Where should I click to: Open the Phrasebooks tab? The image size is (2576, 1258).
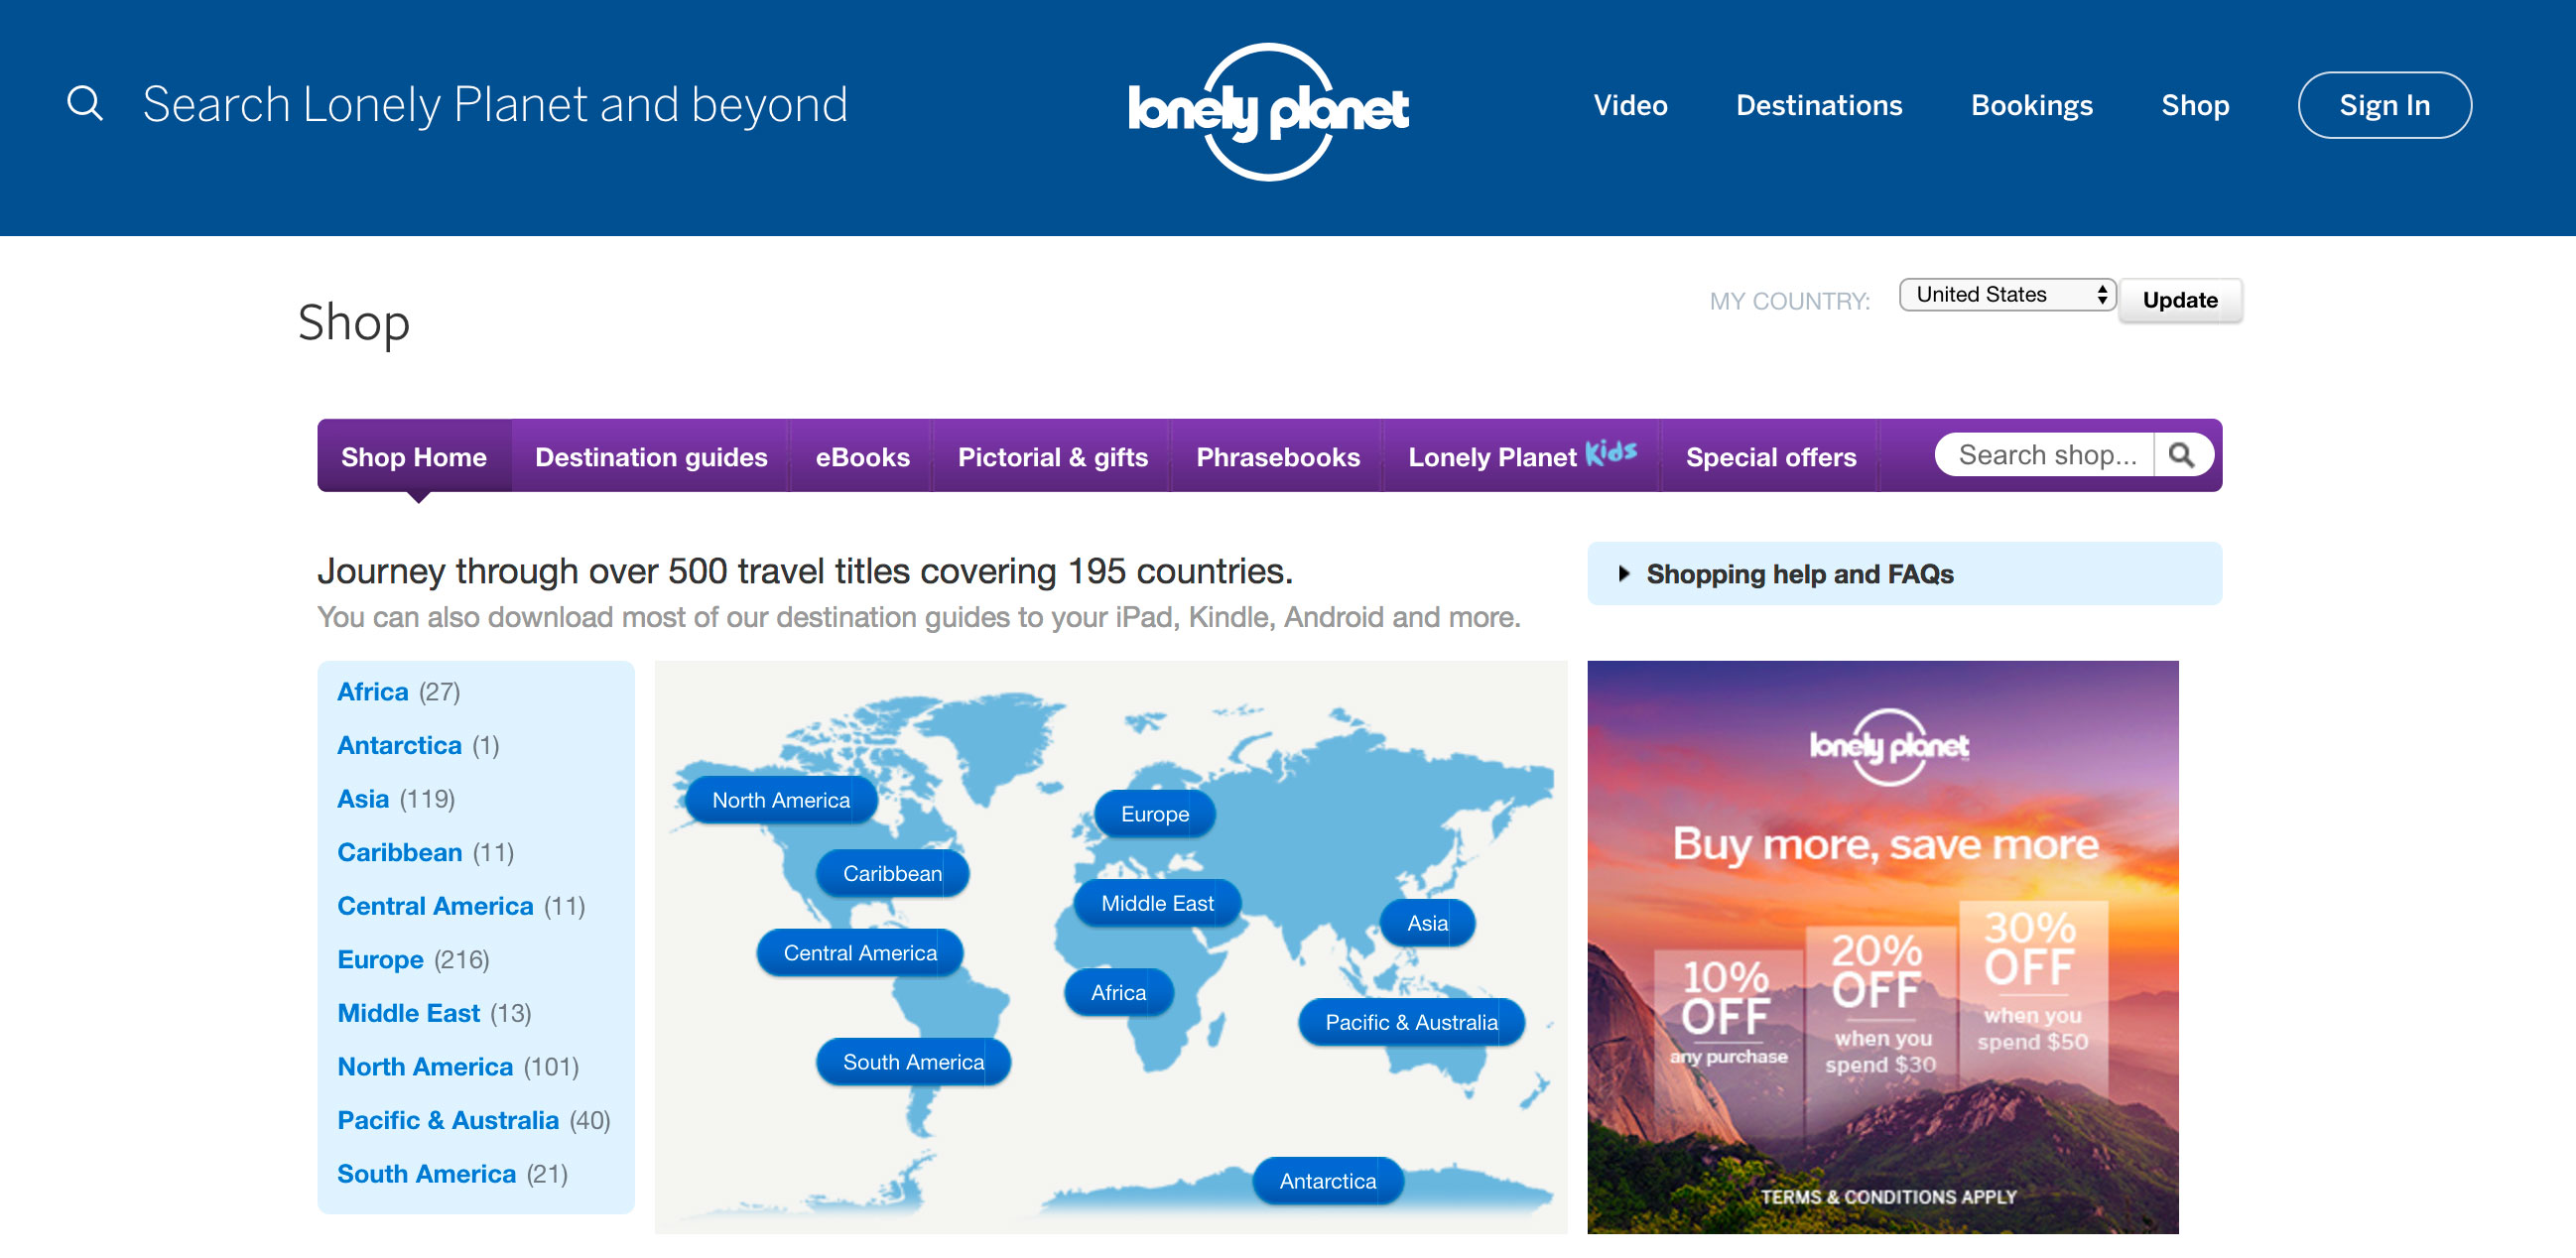1277,457
